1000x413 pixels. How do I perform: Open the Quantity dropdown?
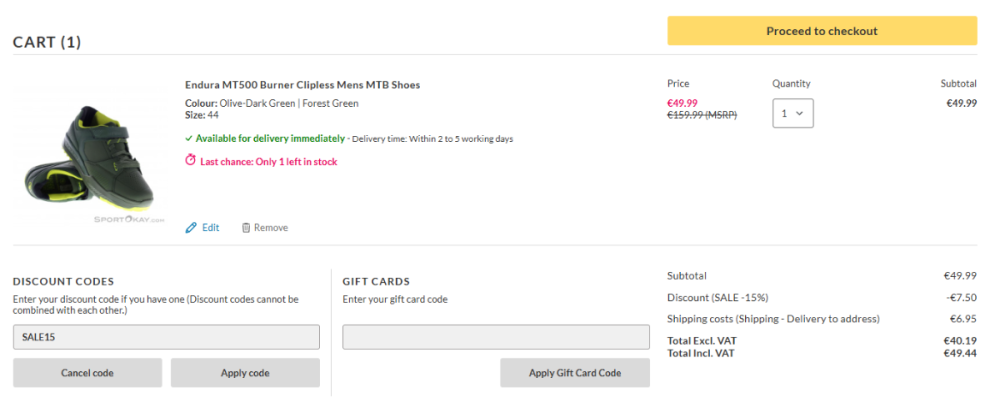tap(793, 113)
